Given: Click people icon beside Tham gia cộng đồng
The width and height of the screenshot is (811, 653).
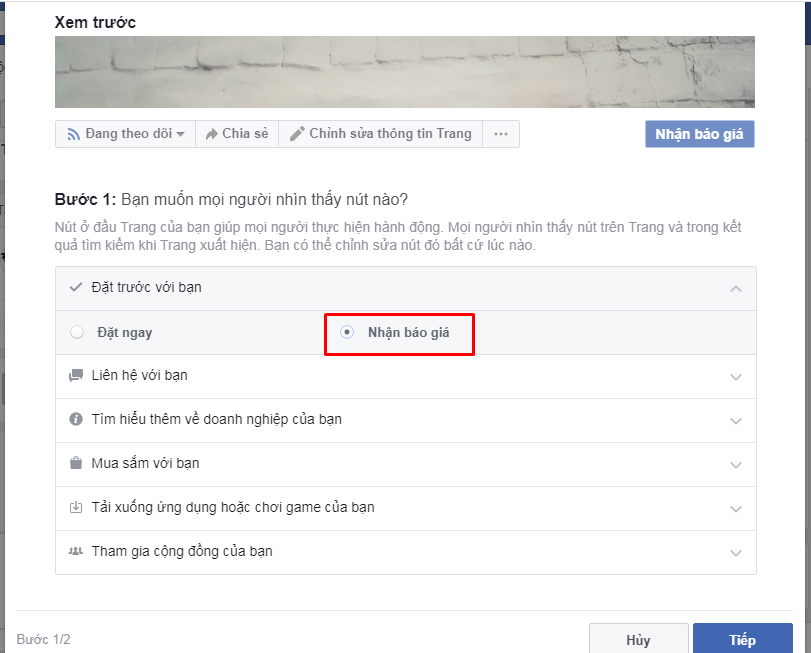Looking at the screenshot, I should [76, 551].
